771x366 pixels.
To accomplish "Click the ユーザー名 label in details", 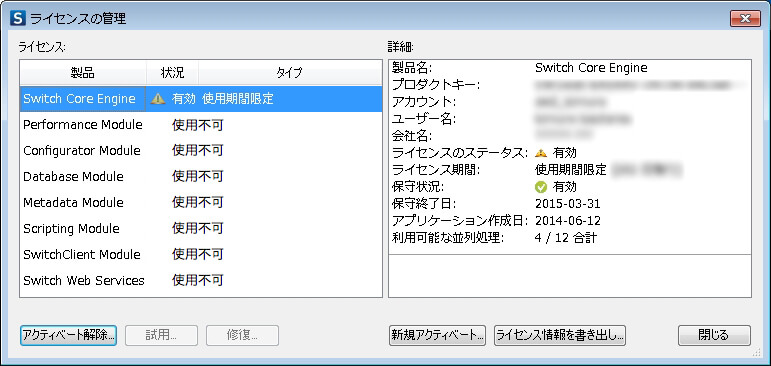I will click(x=424, y=119).
